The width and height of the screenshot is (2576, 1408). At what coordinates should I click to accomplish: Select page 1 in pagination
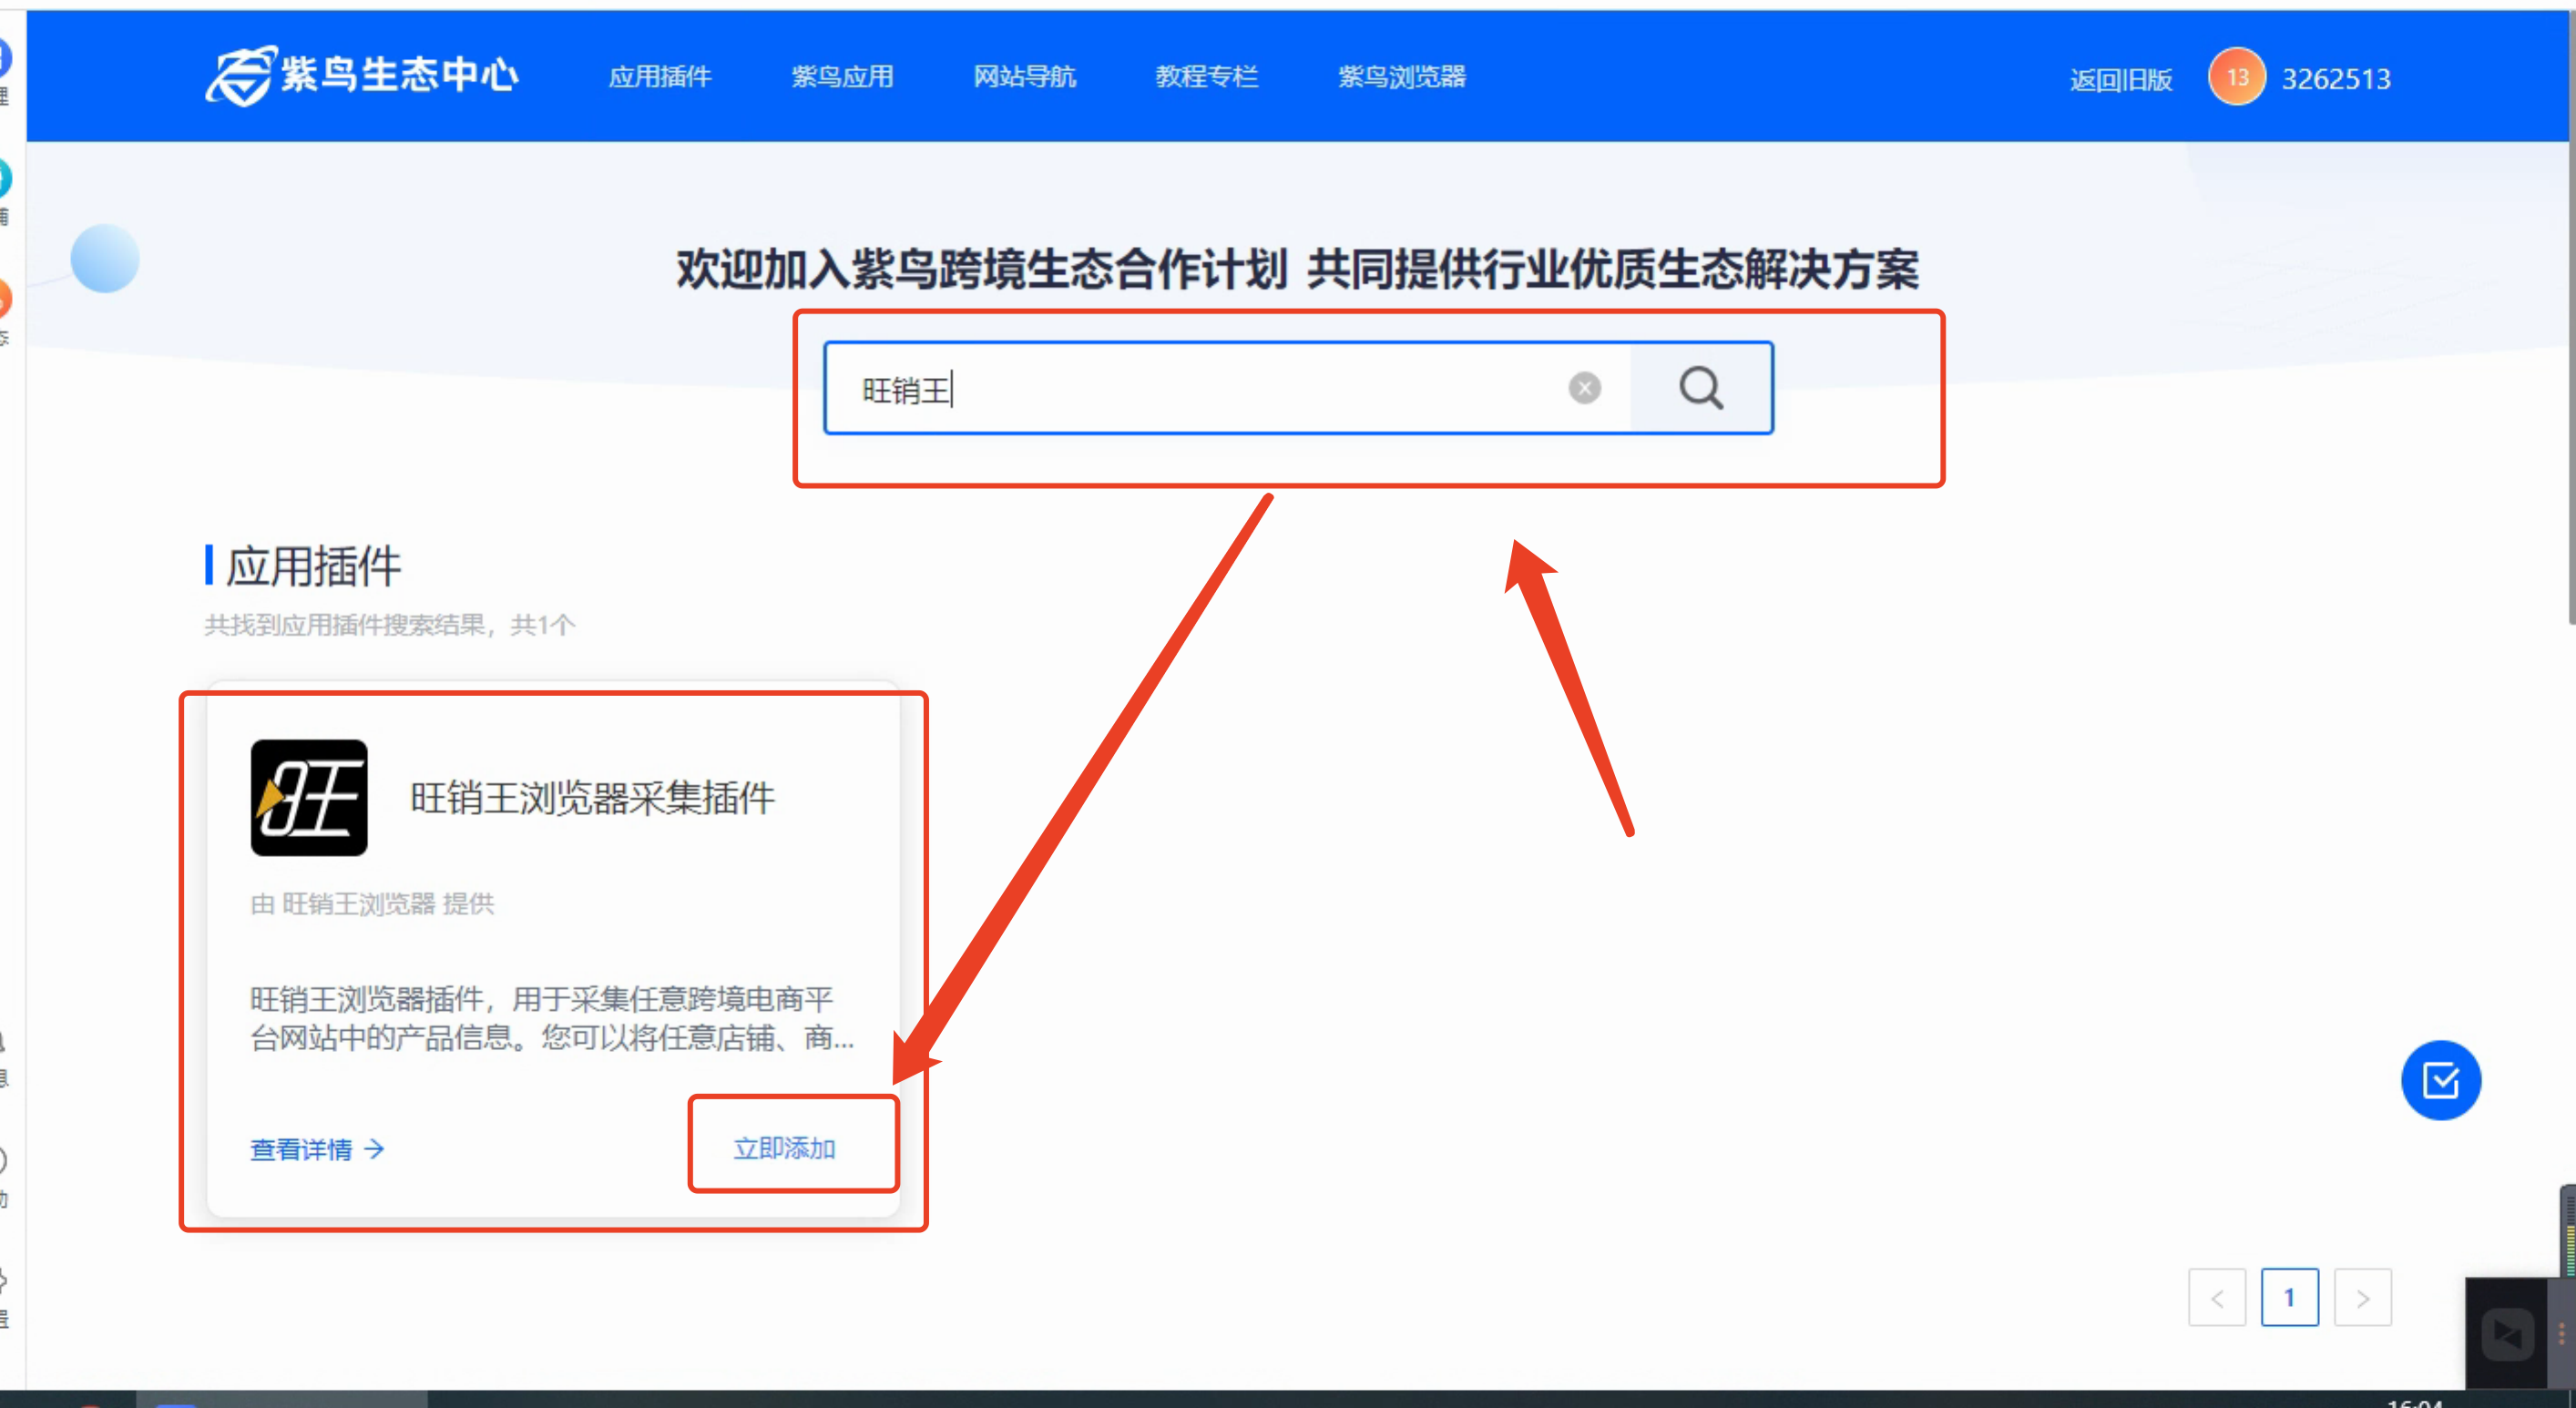pyautogui.click(x=2290, y=1298)
